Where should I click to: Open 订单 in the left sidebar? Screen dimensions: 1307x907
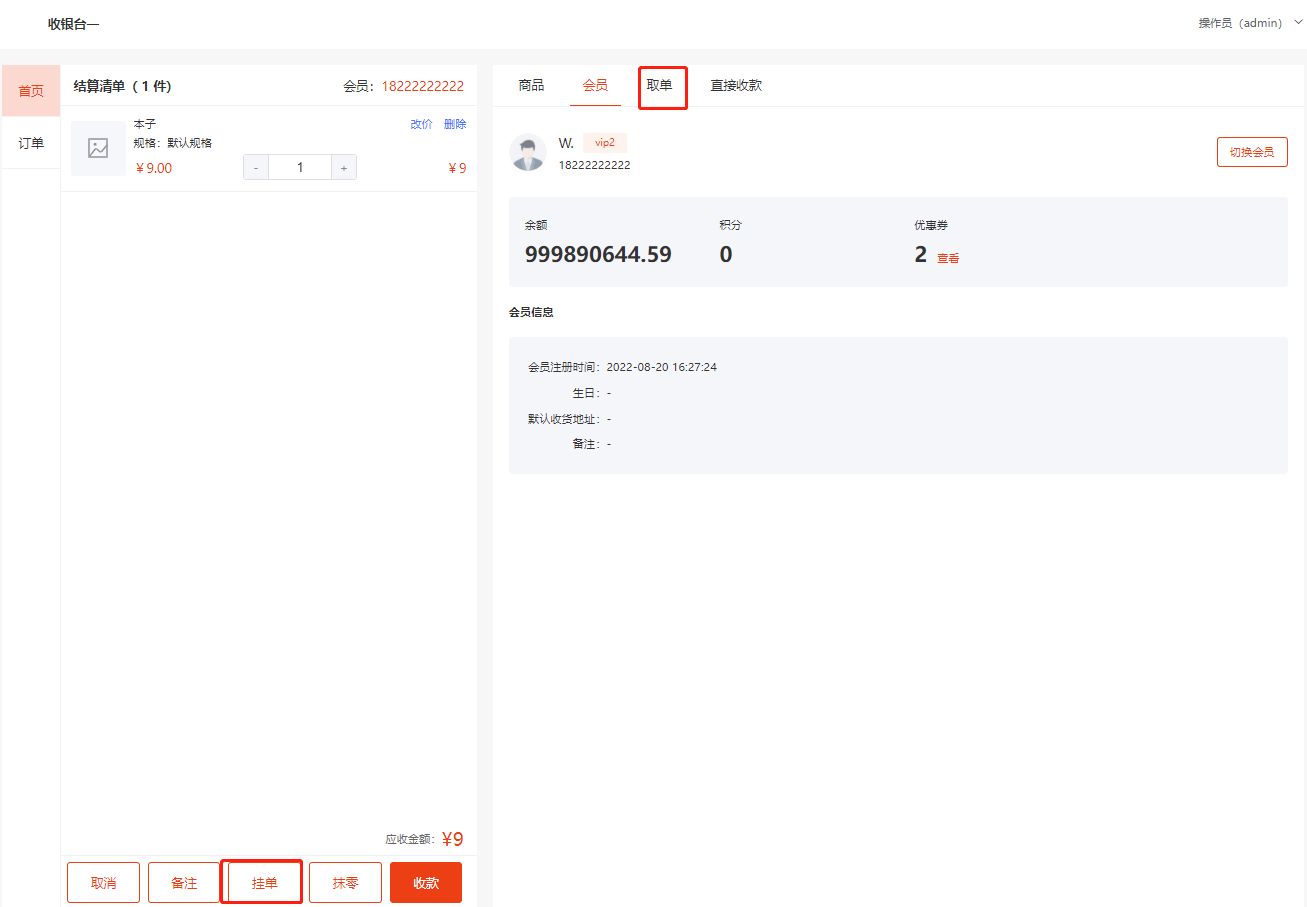(31, 143)
